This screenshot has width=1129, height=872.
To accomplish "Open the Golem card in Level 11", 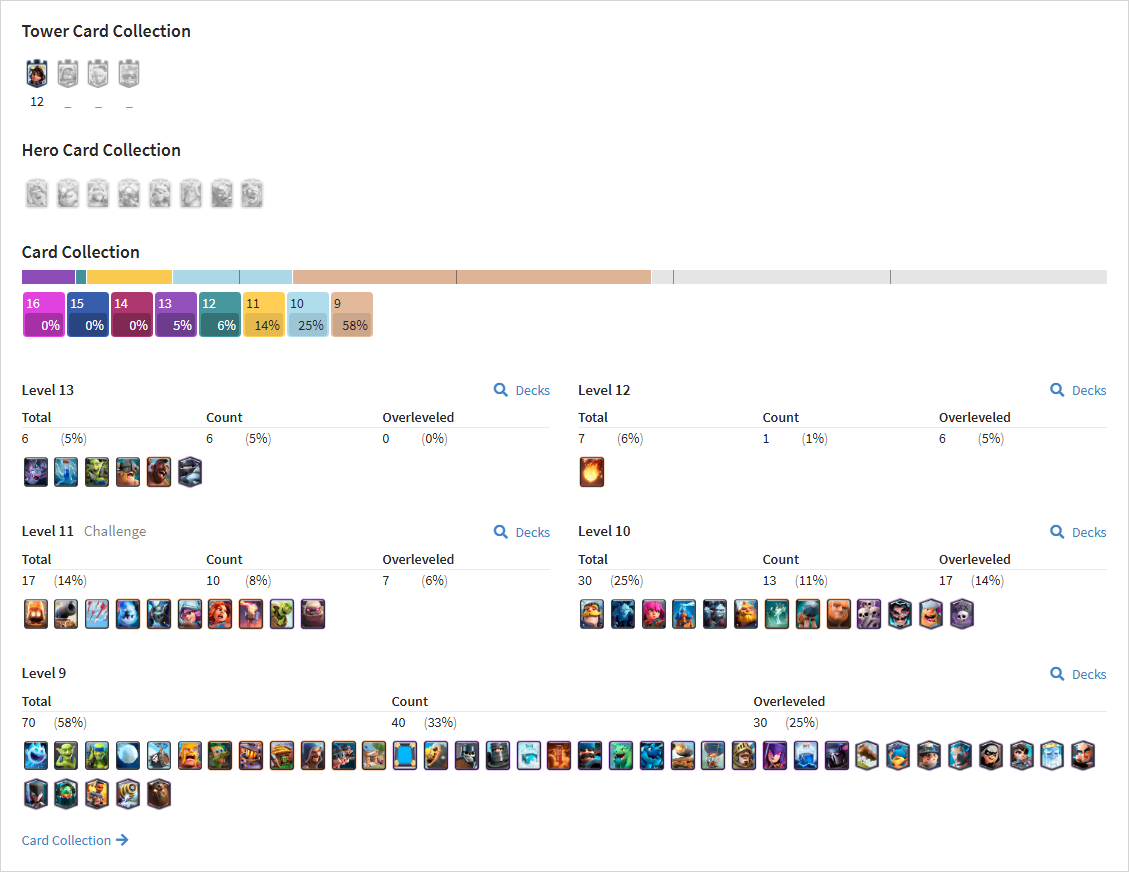I will pos(313,614).
